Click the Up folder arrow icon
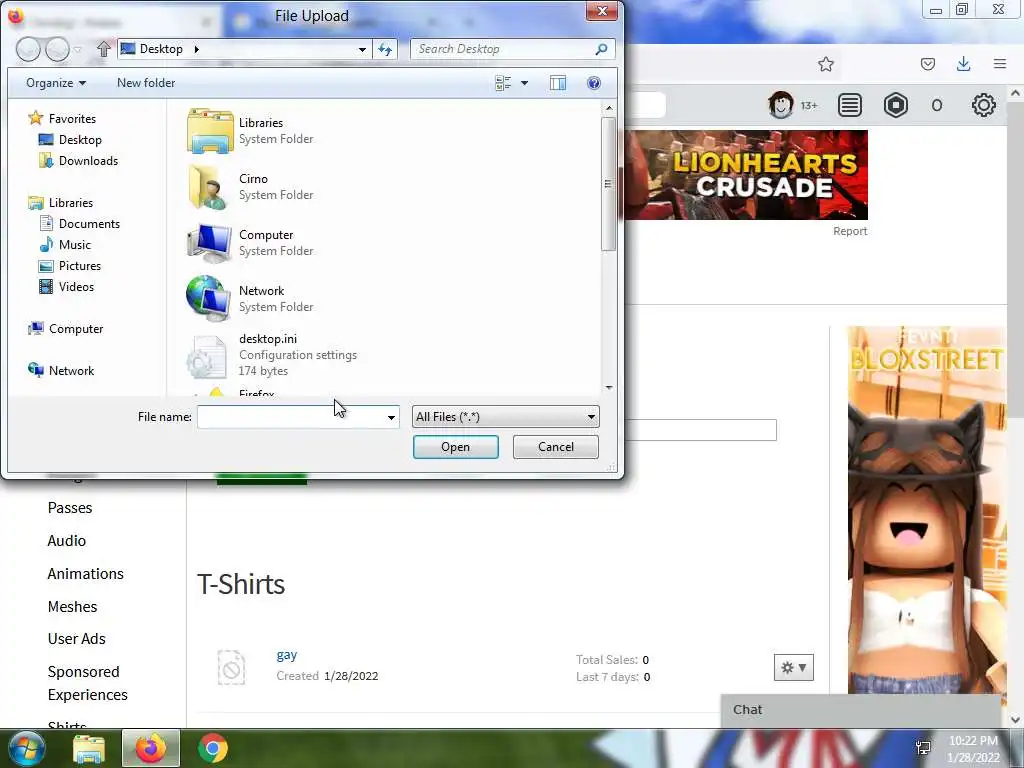 click(103, 49)
